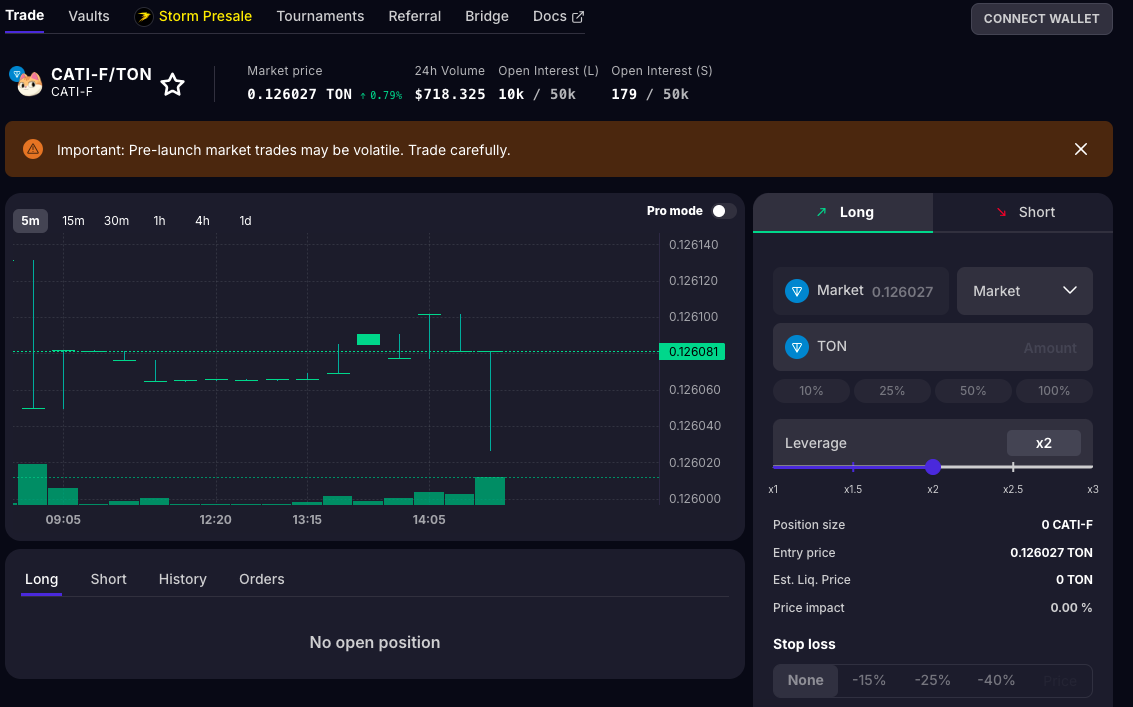1133x707 pixels.
Task: Click stop loss custom Price field
Action: 1059,680
